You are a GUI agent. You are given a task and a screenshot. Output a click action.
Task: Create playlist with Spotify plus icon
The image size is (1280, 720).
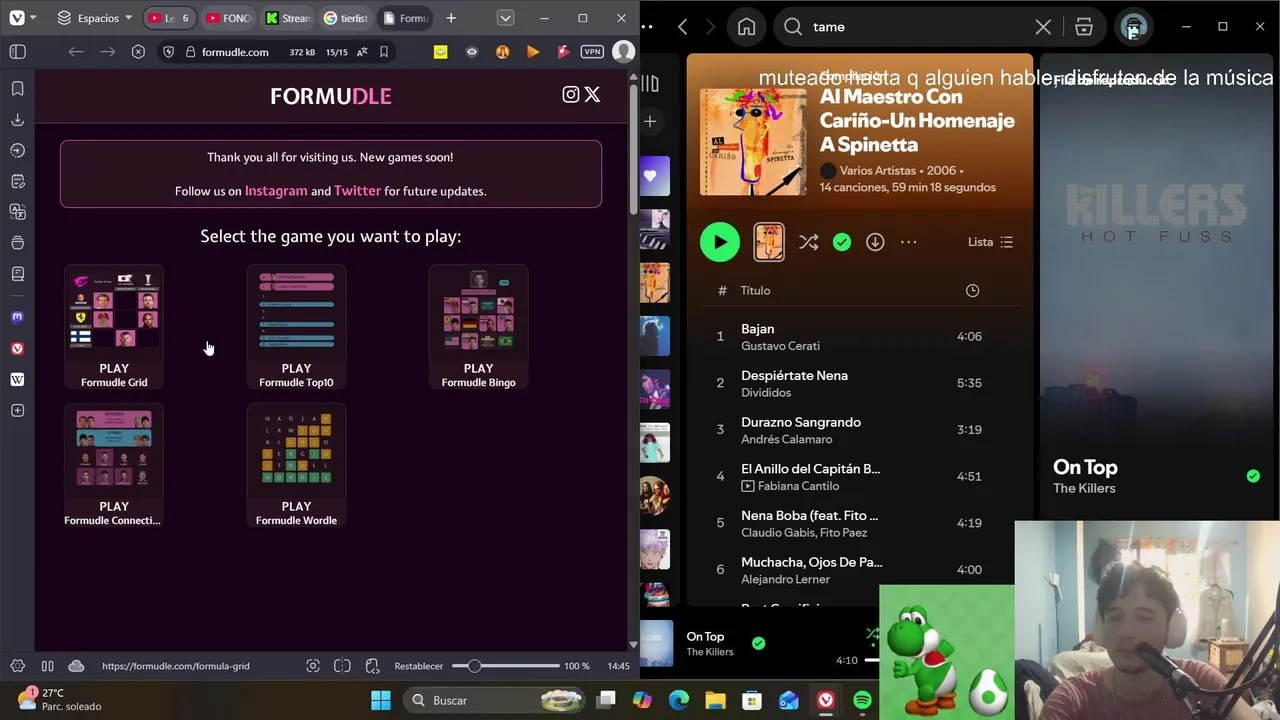[x=650, y=121]
